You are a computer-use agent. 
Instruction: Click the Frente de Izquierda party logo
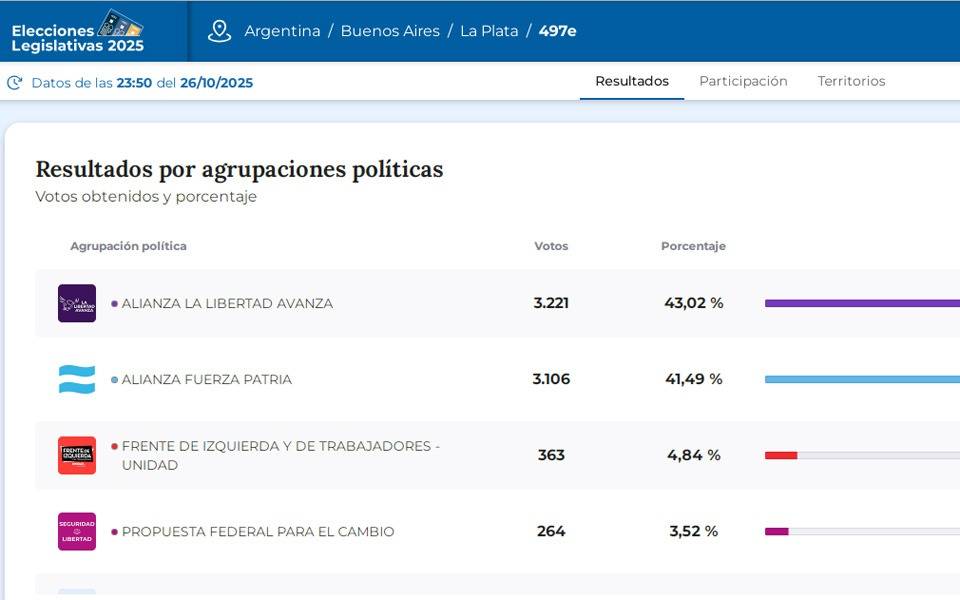point(77,455)
